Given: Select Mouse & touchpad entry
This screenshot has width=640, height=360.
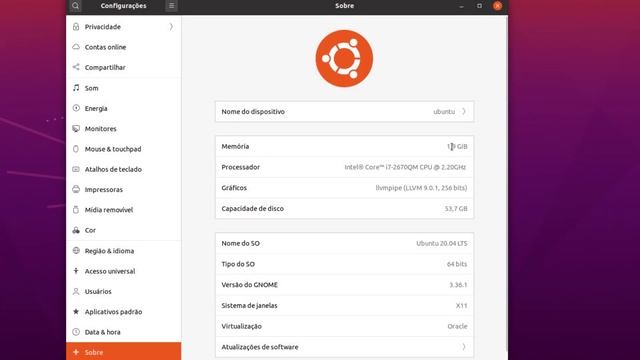Looking at the screenshot, I should [x=124, y=149].
